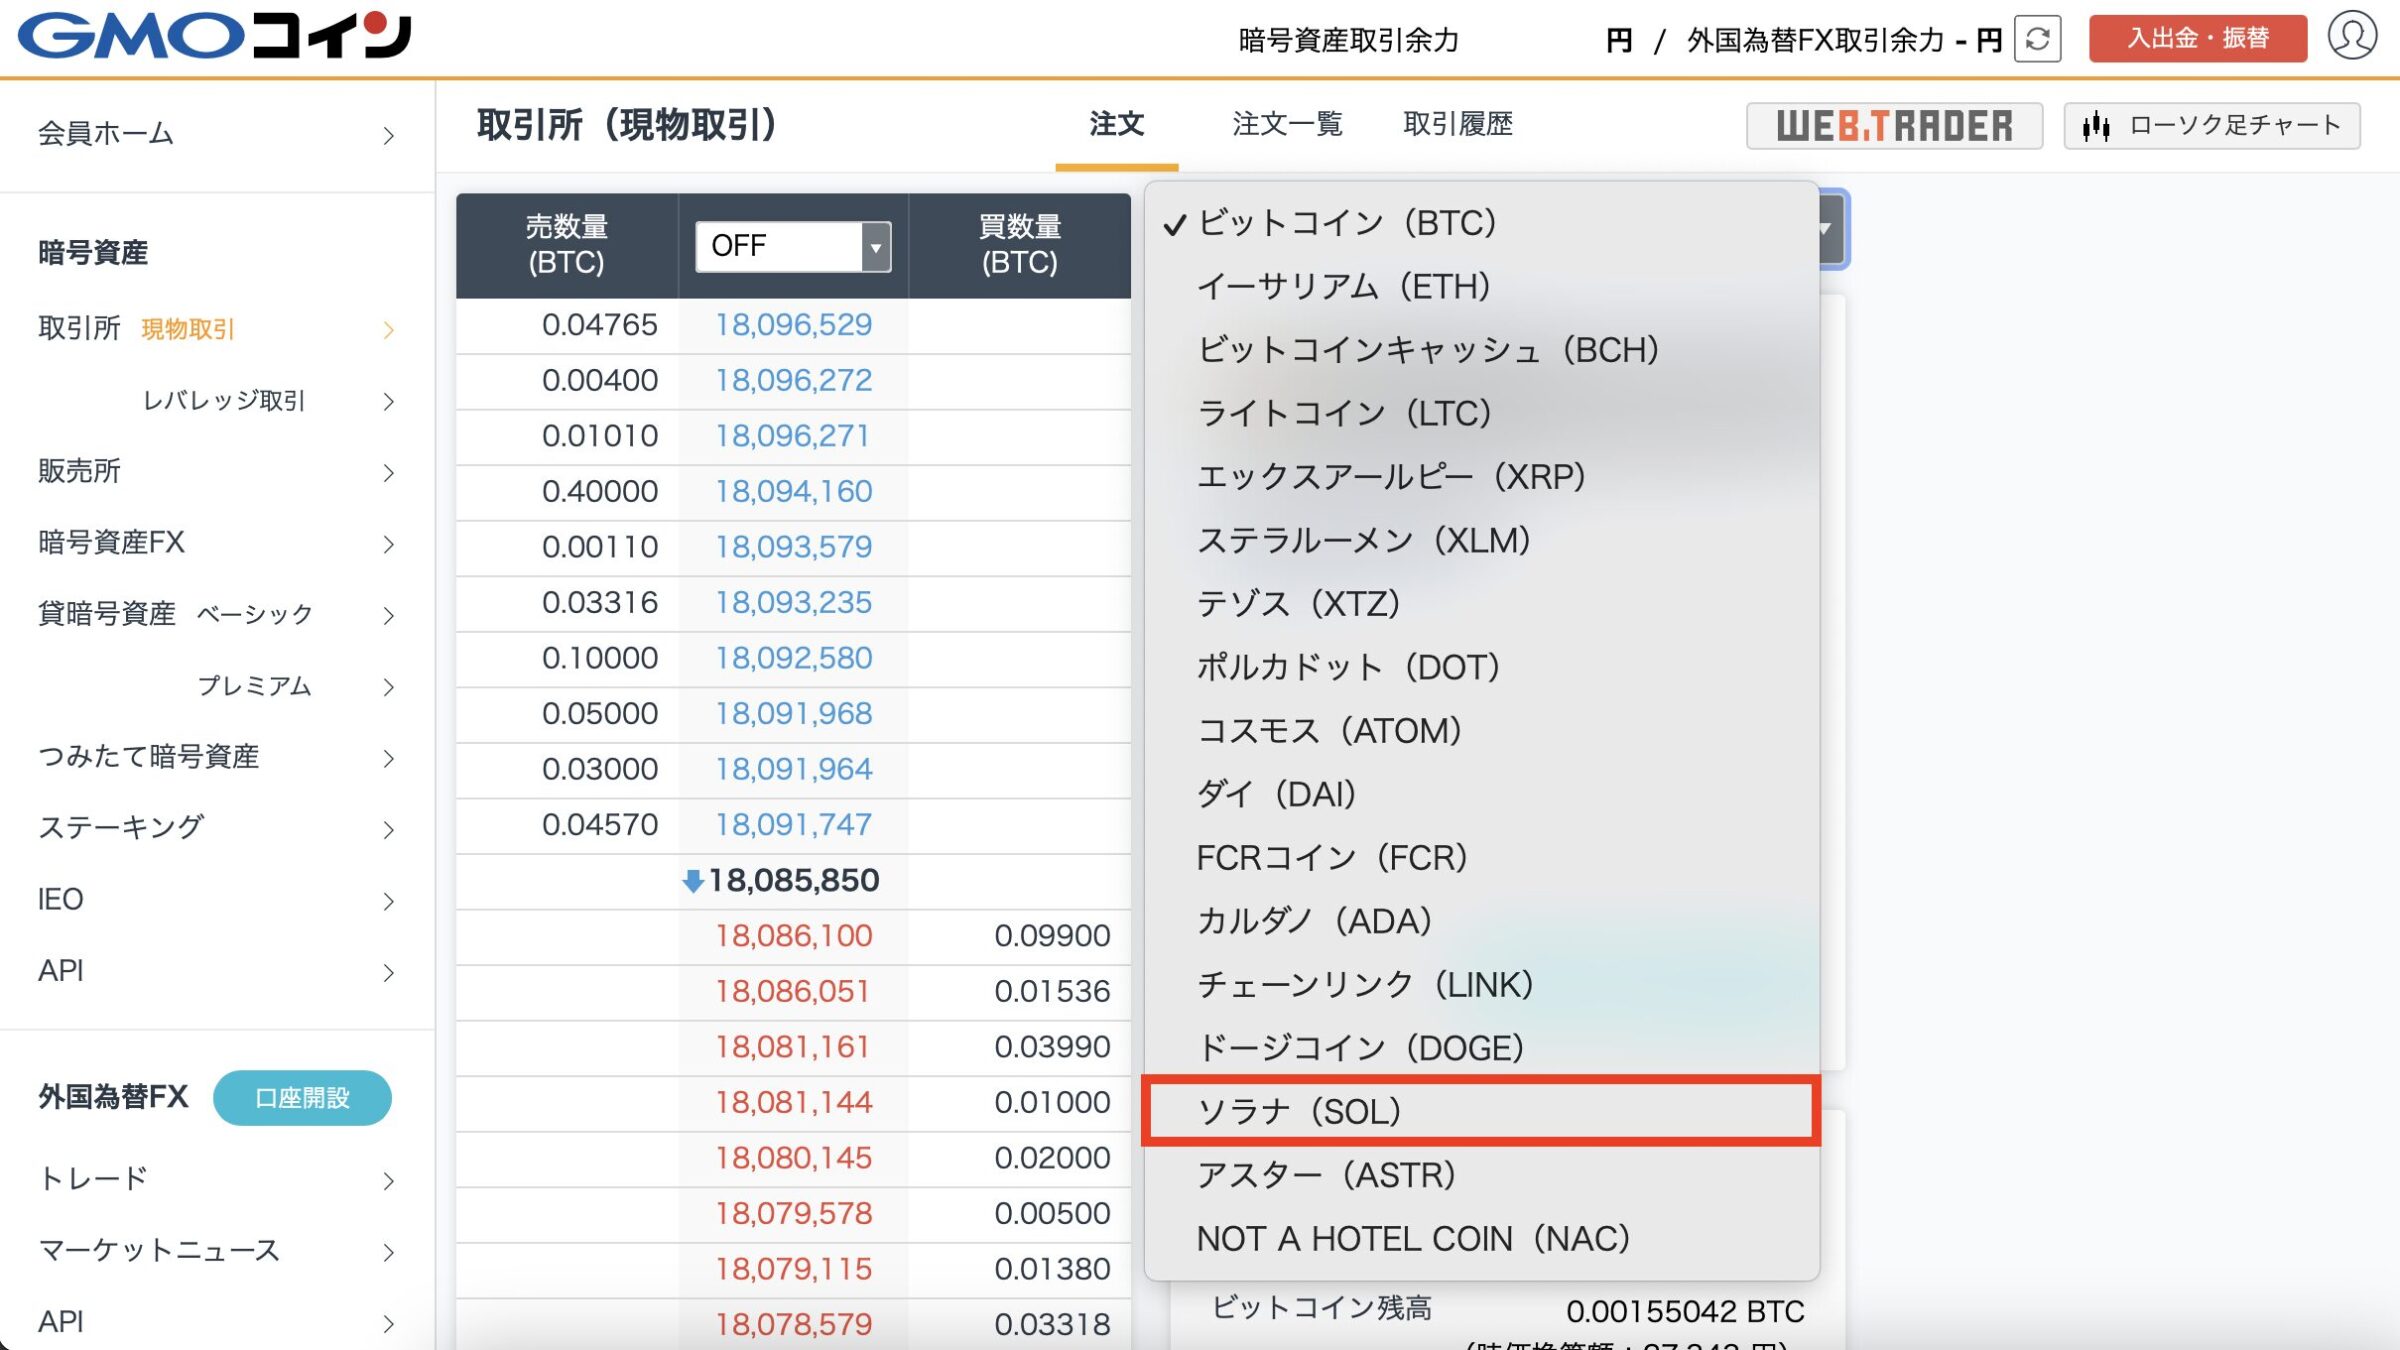The image size is (2400, 1350).
Task: Click the GMO Coin logo
Action: (x=213, y=38)
